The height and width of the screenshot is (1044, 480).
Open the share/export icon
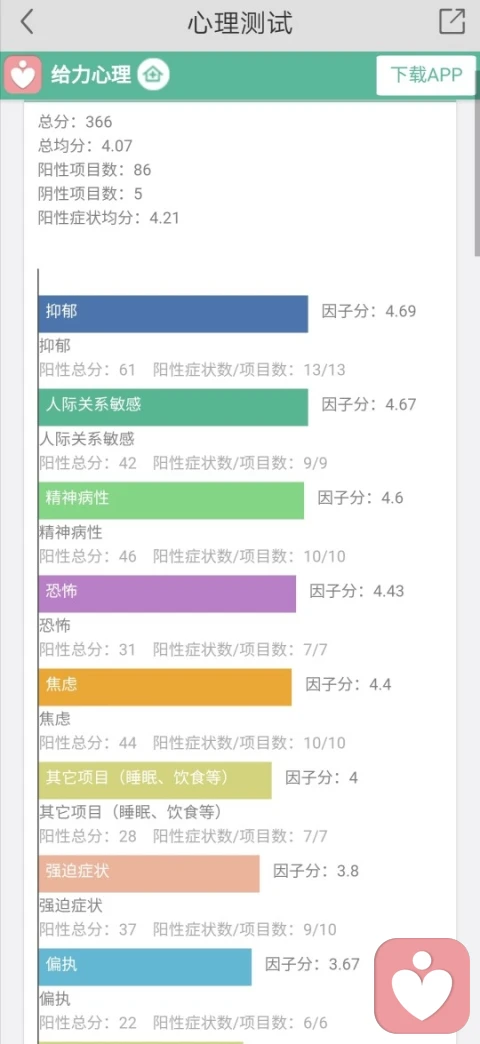click(452, 22)
